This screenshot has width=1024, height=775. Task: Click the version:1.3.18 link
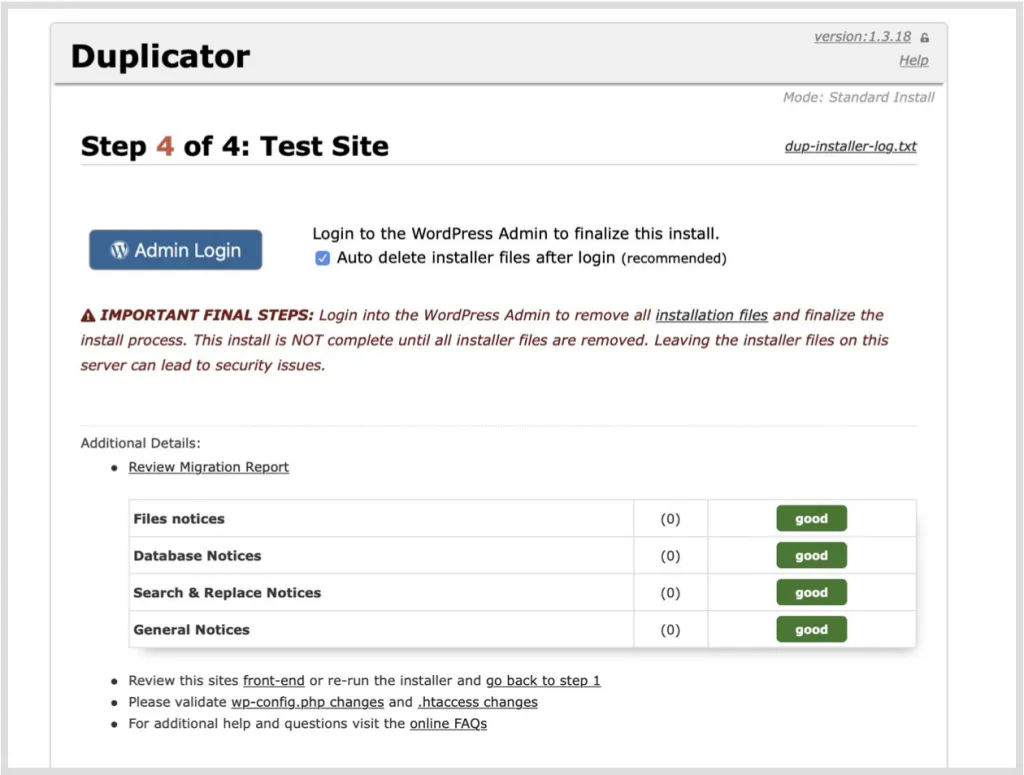pos(862,36)
